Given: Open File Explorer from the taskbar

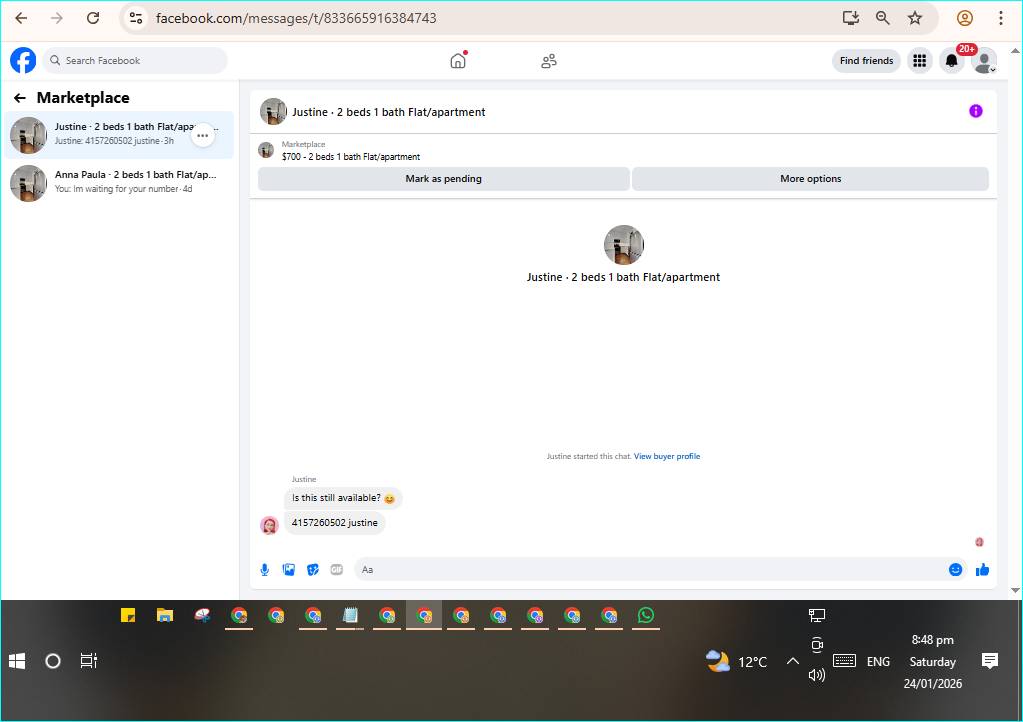Looking at the screenshot, I should tap(165, 615).
